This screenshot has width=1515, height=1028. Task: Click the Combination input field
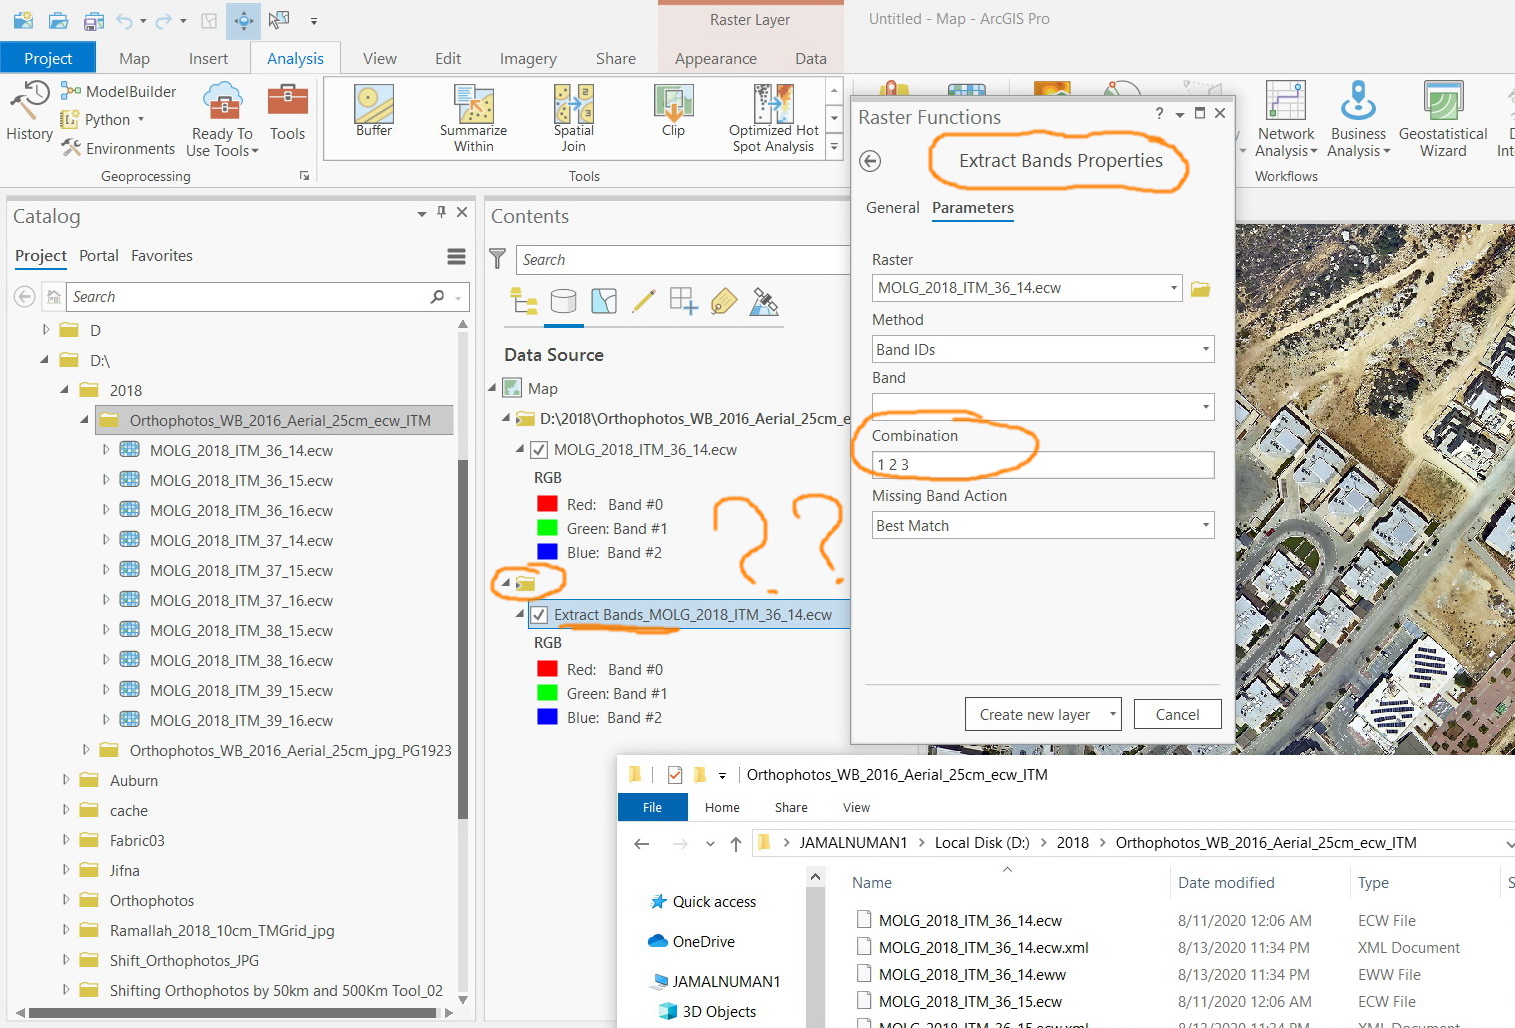[x=1043, y=465]
